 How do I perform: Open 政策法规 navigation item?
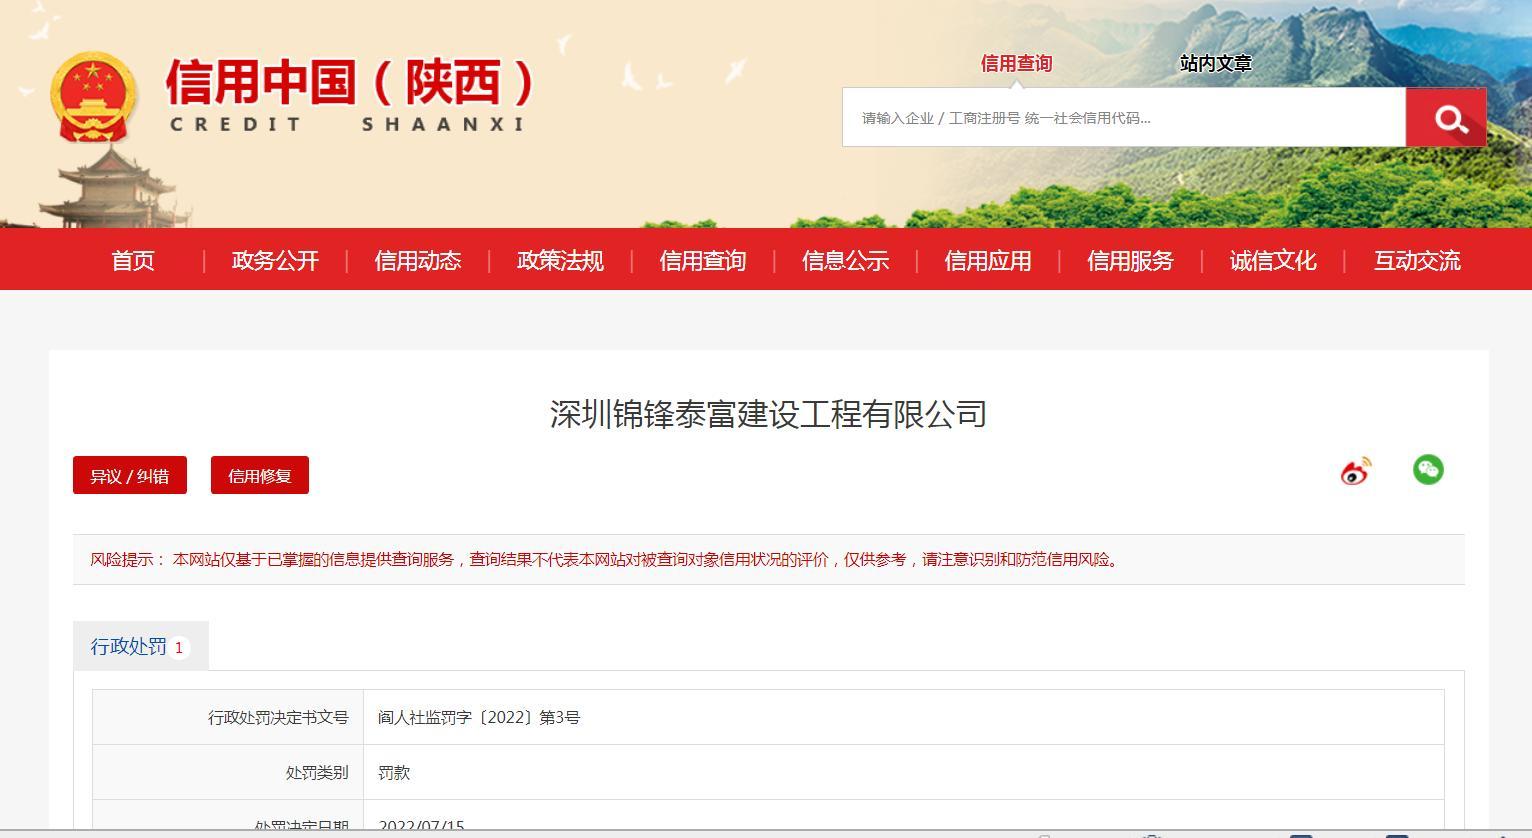coord(560,261)
